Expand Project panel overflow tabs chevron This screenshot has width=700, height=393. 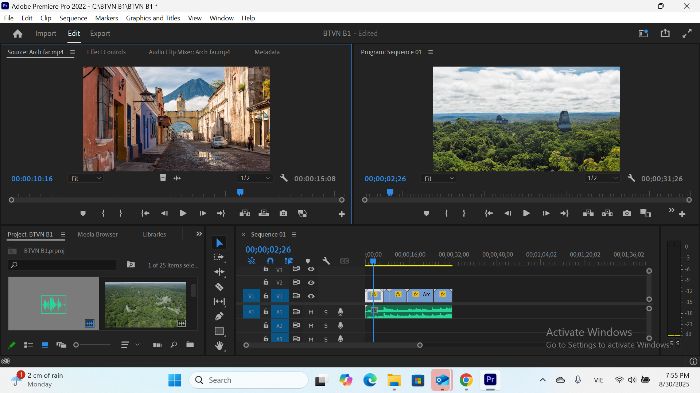click(x=199, y=234)
